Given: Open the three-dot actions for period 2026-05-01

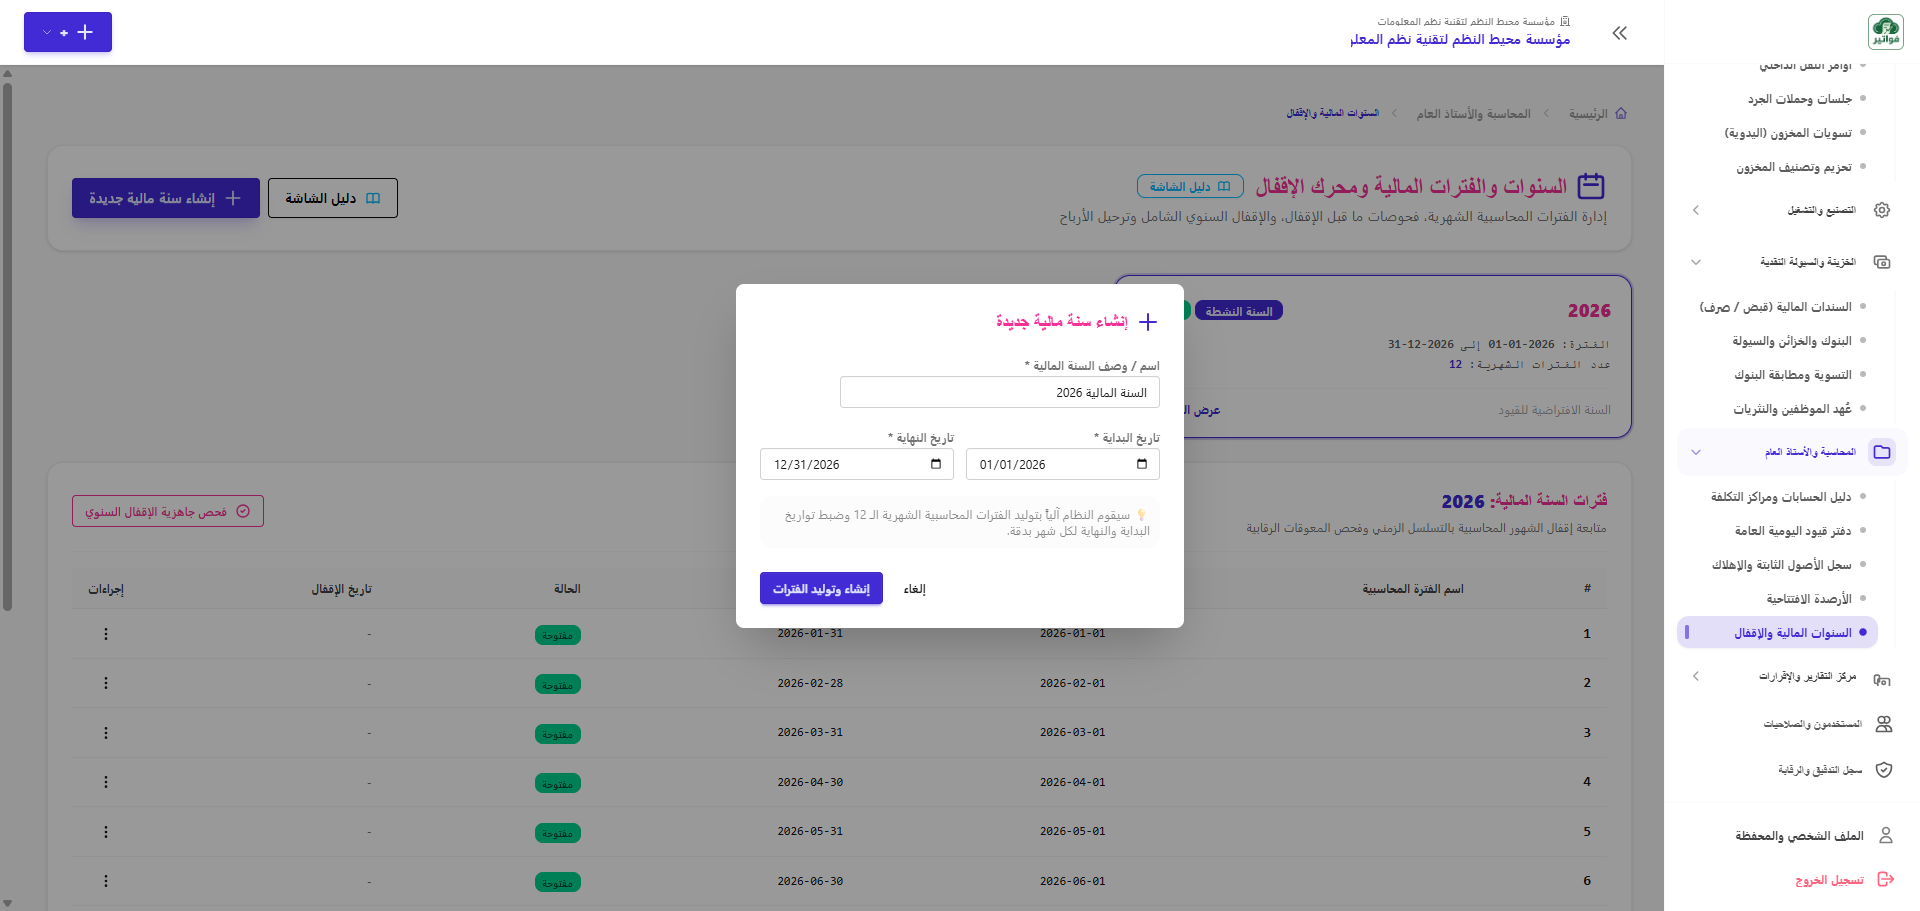Looking at the screenshot, I should [x=106, y=832].
